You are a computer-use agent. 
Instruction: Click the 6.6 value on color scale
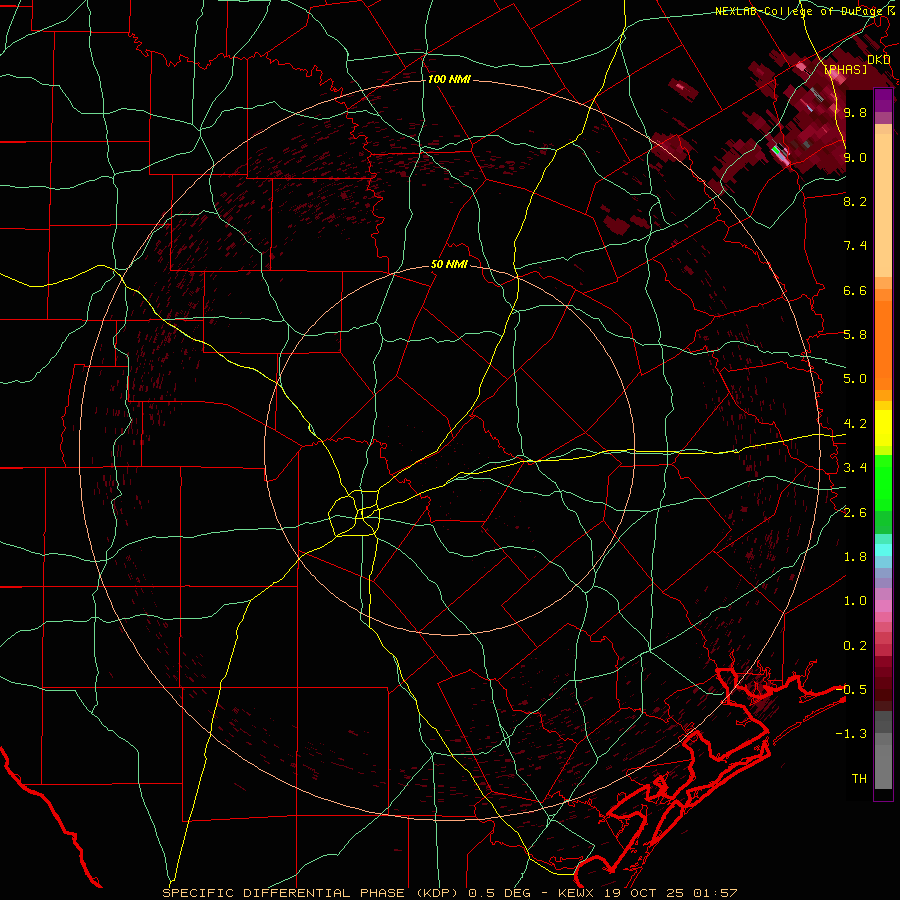tap(855, 290)
